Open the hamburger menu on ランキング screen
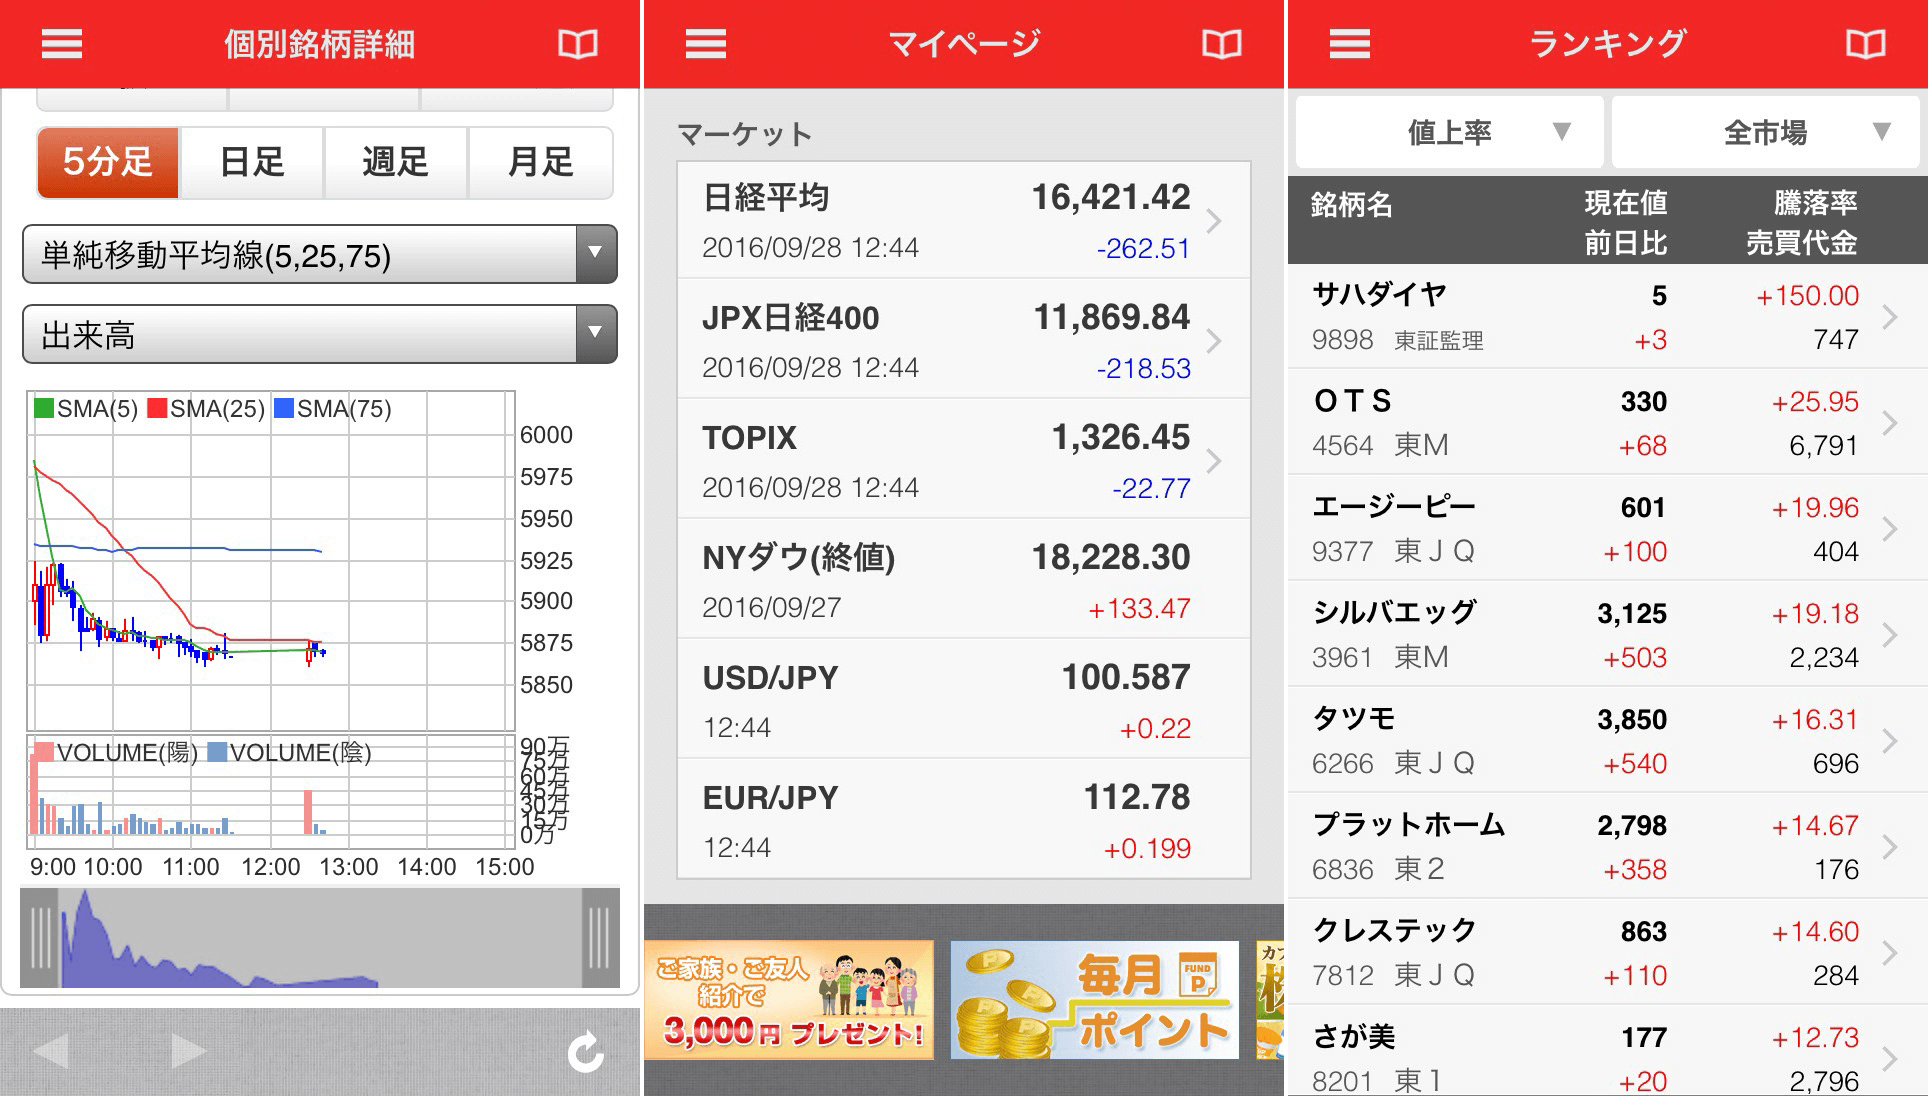1928x1096 pixels. pos(1349,43)
